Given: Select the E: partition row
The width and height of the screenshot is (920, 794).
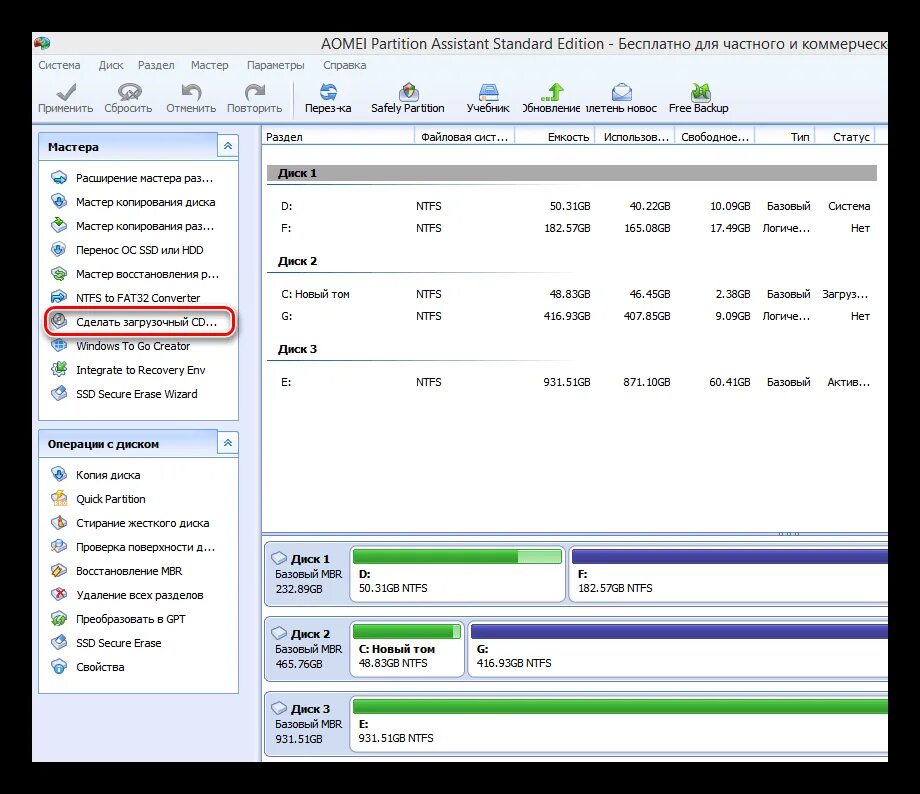Looking at the screenshot, I should [x=572, y=383].
